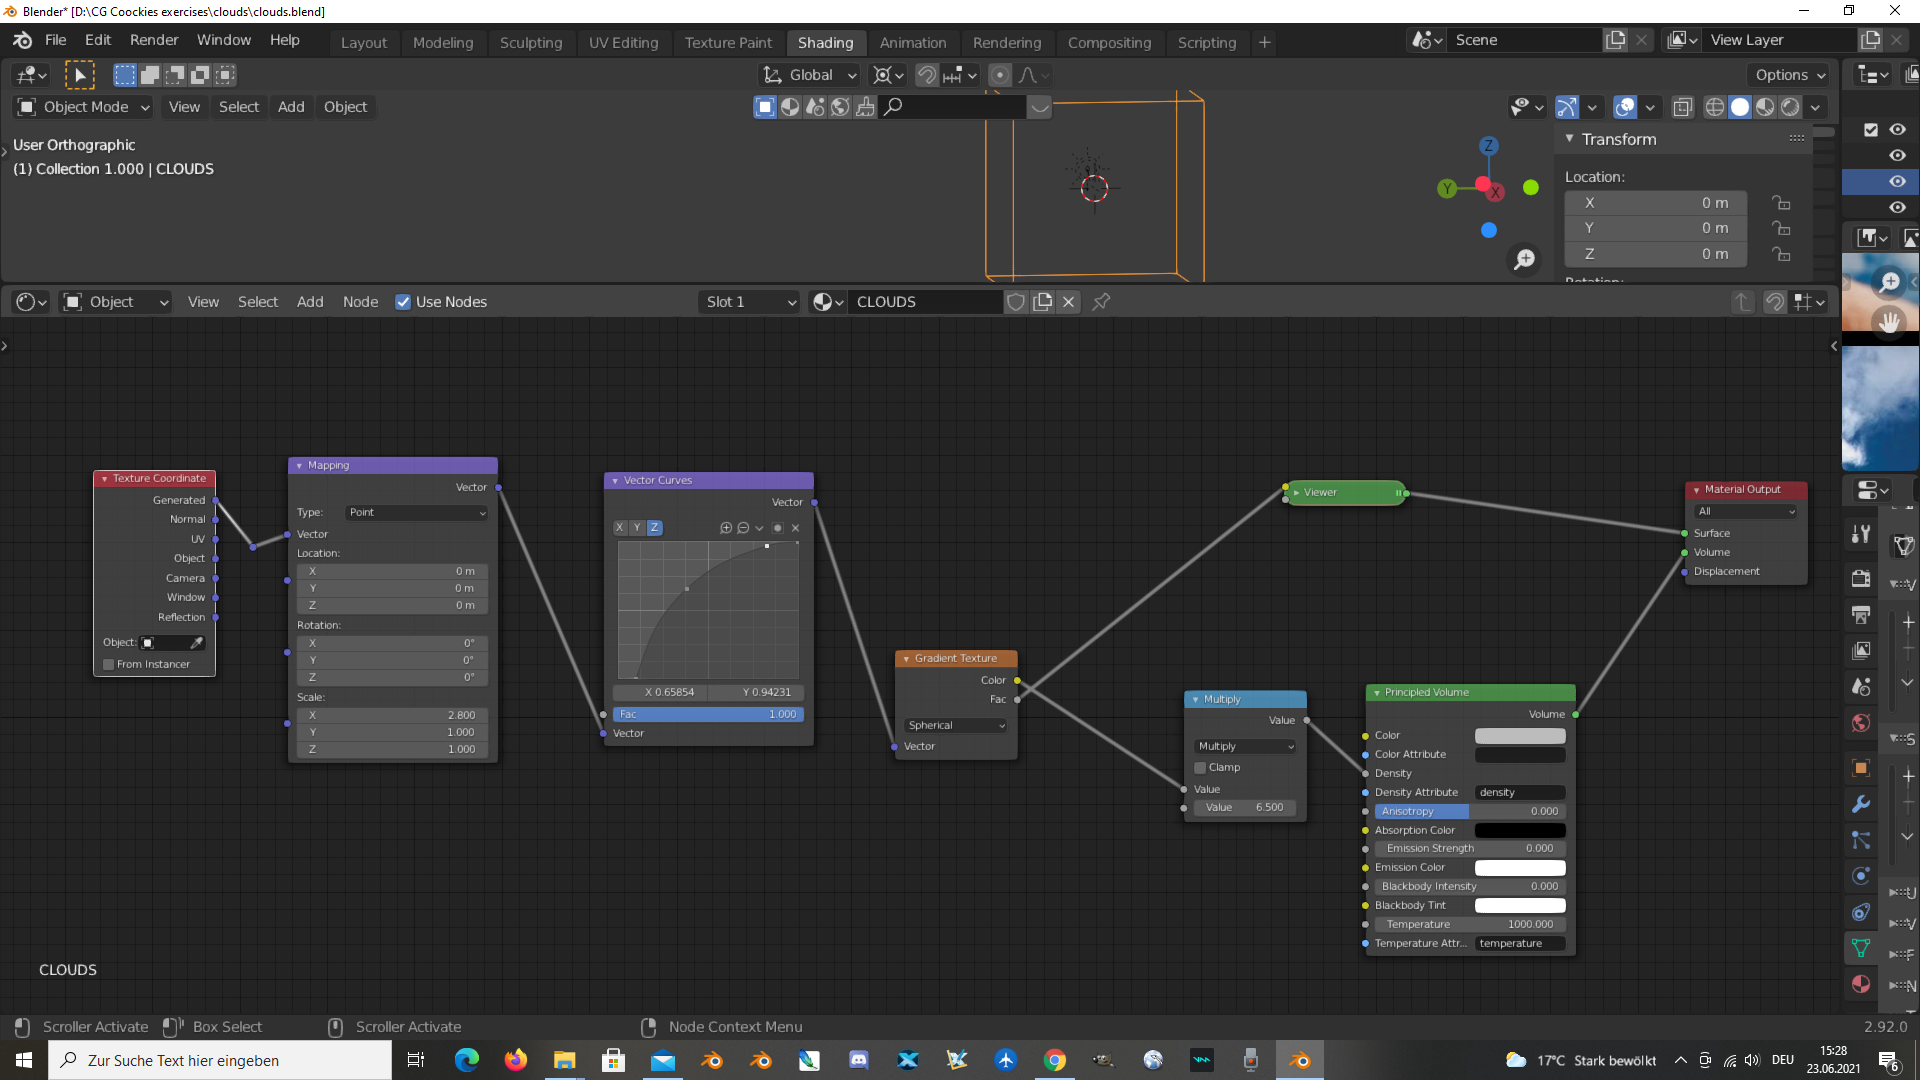Click the fake user shield icon next to CLOUDS
The image size is (1920, 1080).
coord(1016,302)
